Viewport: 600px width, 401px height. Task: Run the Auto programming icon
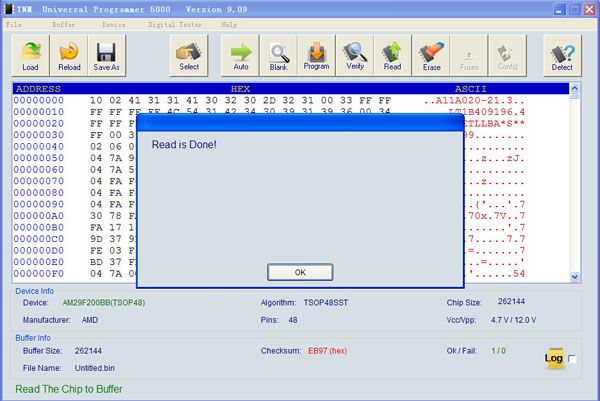coord(241,55)
